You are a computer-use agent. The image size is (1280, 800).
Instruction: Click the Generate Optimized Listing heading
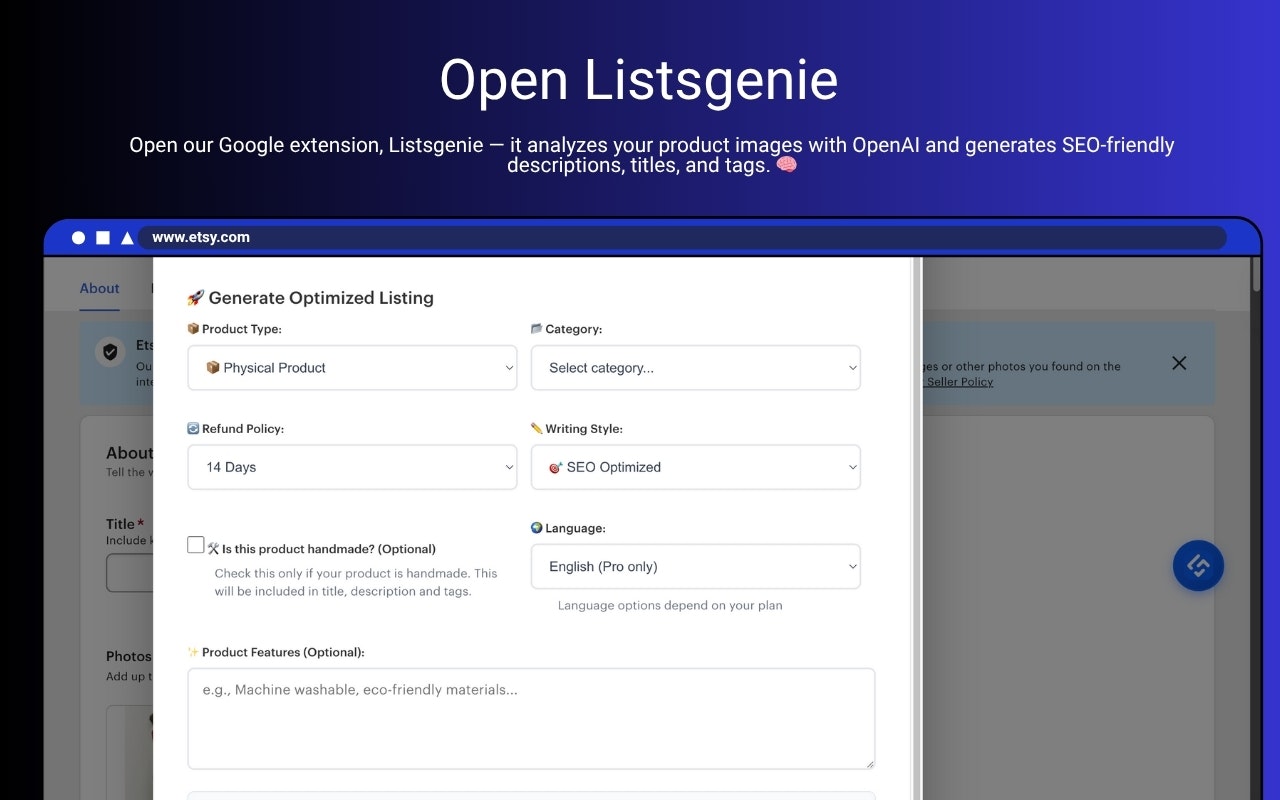(x=310, y=298)
